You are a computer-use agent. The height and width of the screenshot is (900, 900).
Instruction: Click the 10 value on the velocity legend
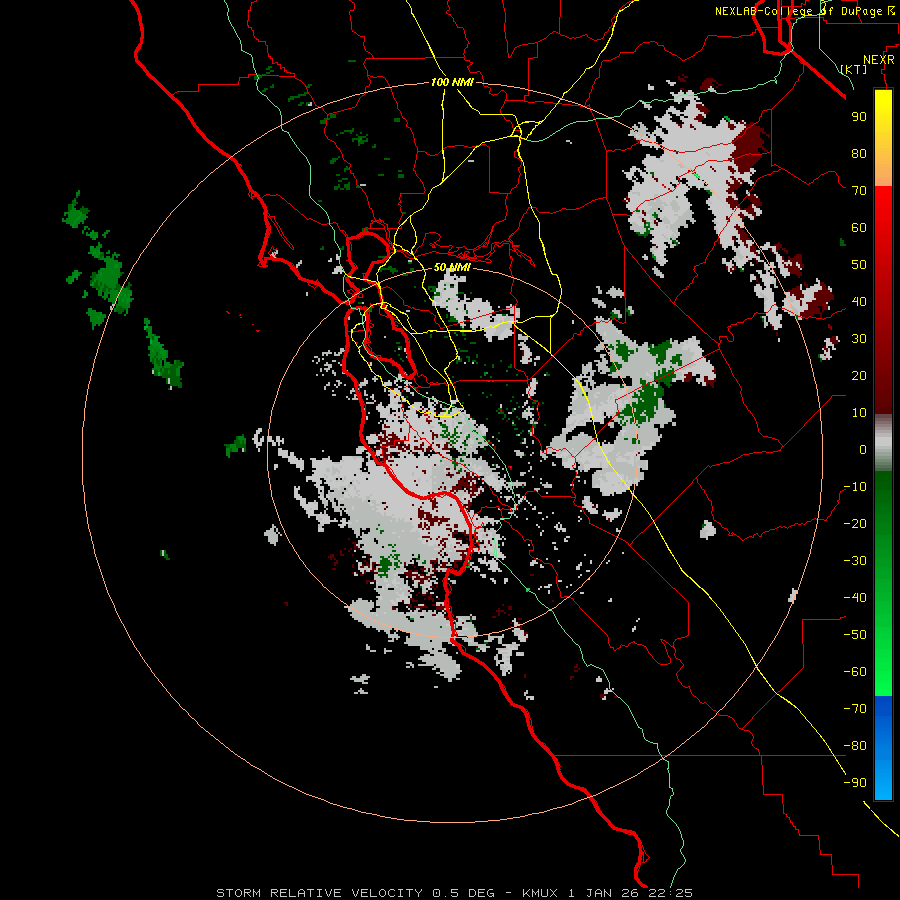(x=859, y=413)
